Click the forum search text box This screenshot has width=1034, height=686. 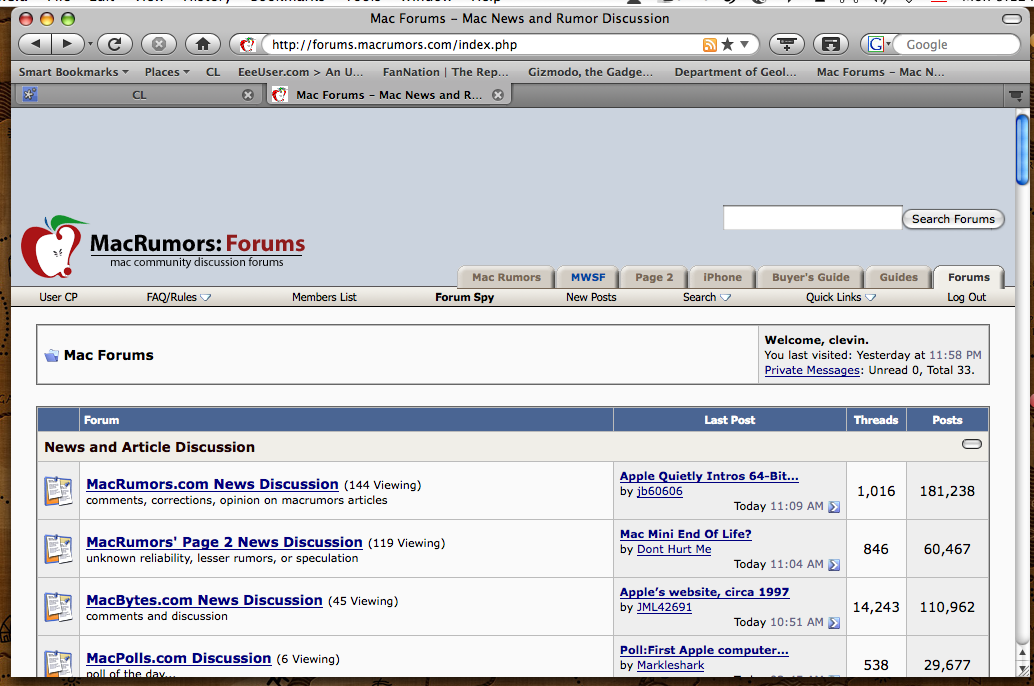tap(812, 218)
